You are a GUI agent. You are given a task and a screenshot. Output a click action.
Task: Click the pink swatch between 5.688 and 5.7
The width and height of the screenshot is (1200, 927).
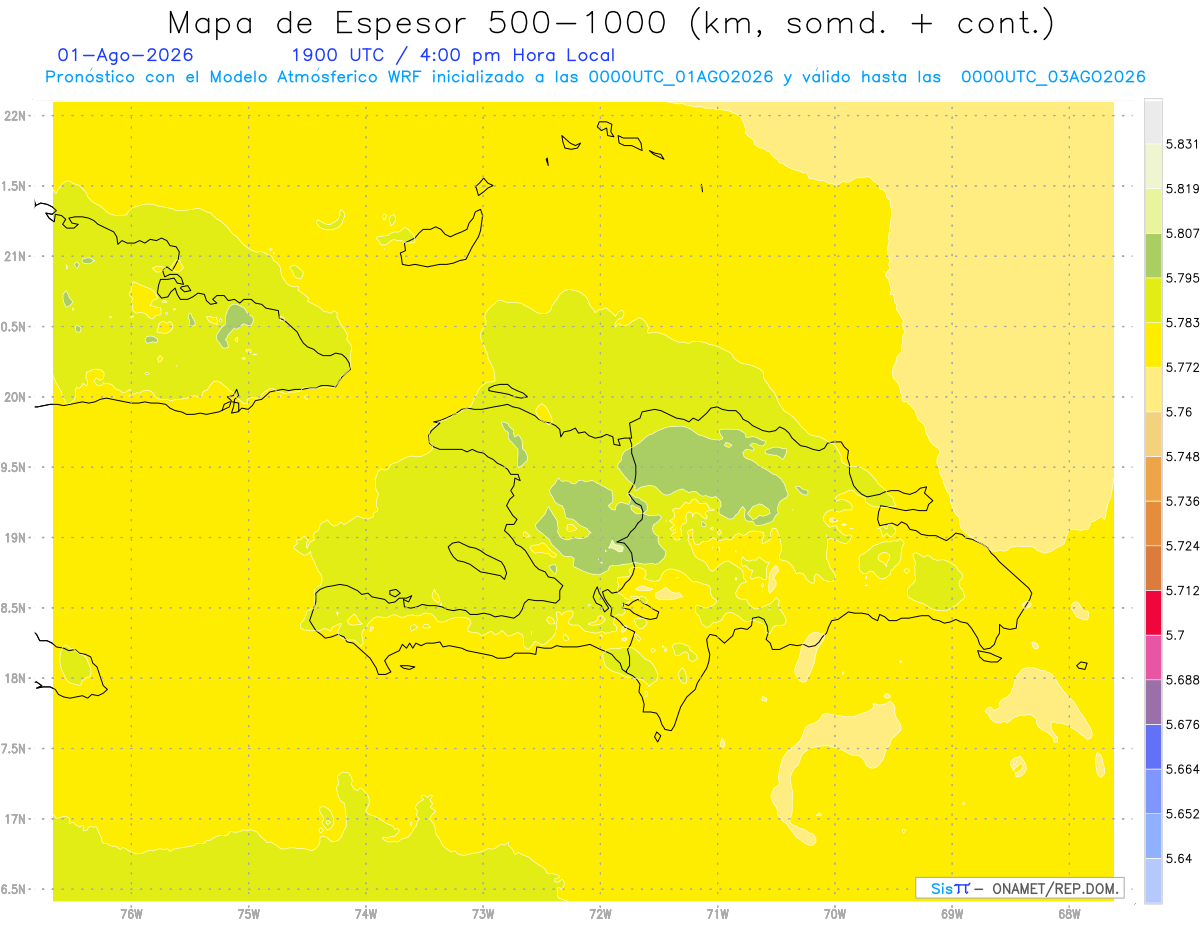(1153, 657)
